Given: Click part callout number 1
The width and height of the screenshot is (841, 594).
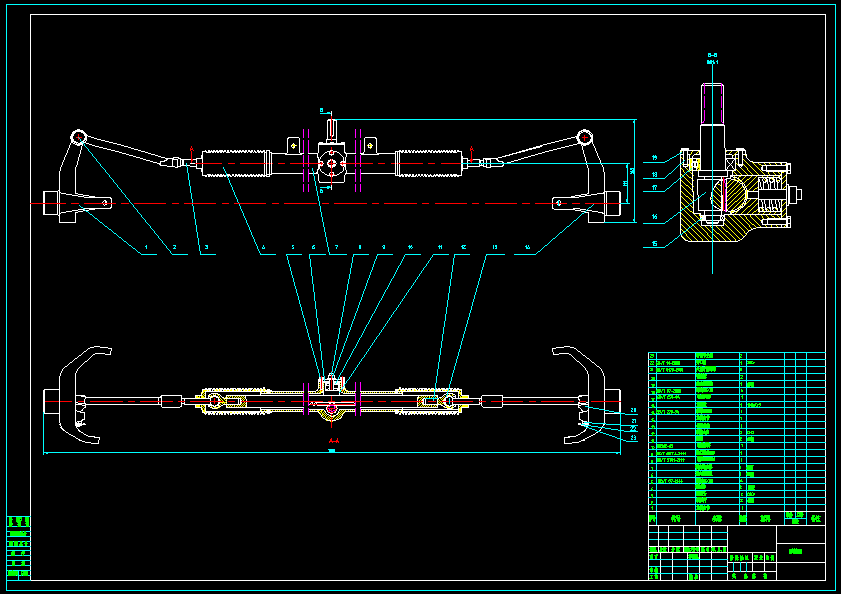Looking at the screenshot, I should tap(146, 247).
